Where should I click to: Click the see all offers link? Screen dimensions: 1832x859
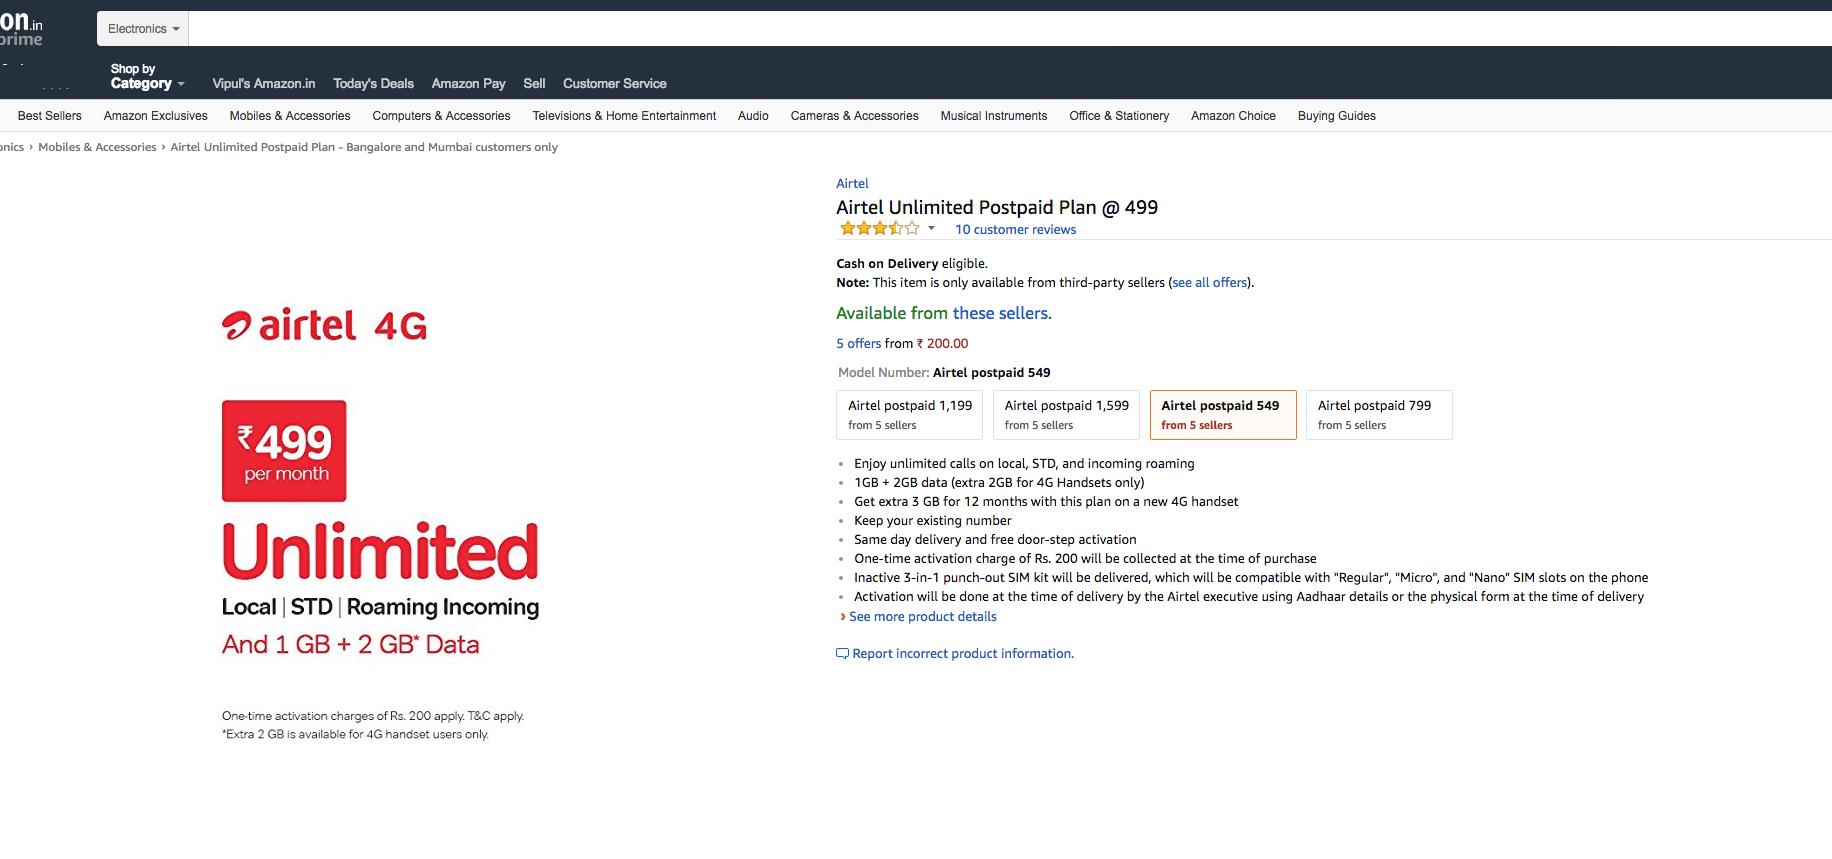1210,283
